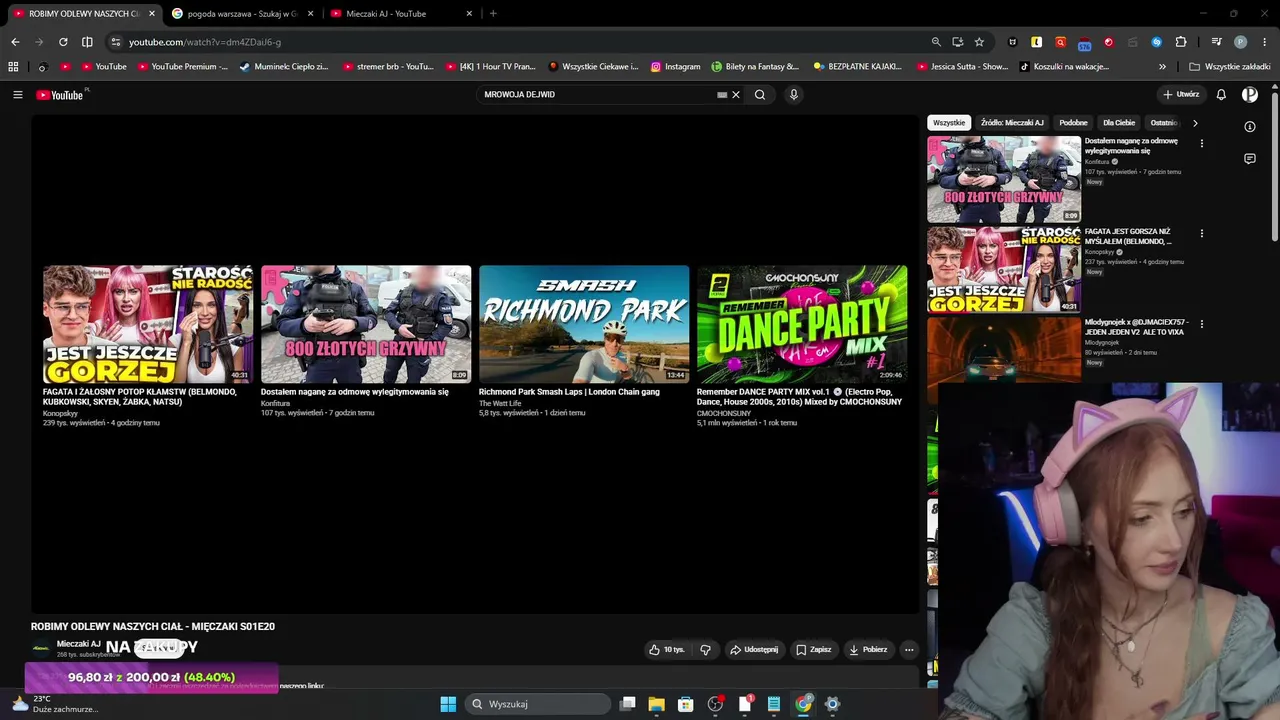Click the Utwórz create button
This screenshot has width=1280, height=720.
pos(1180,95)
